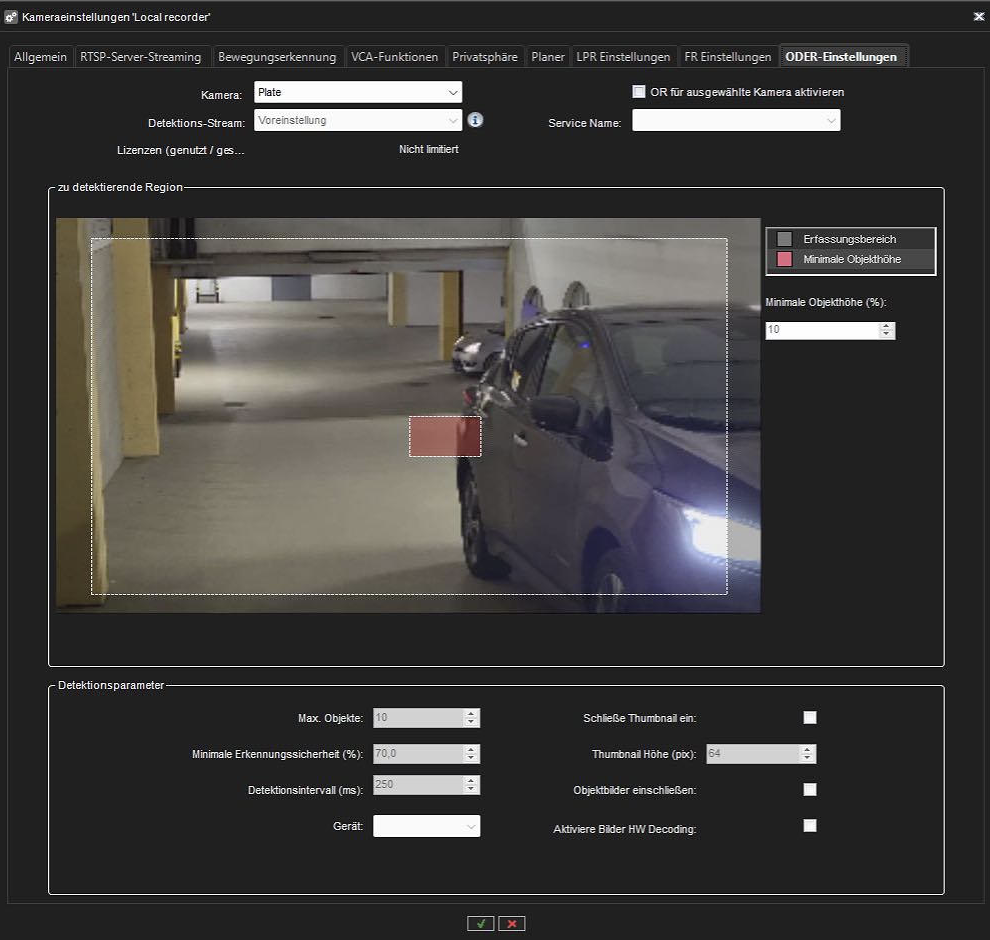Click the Thumbnail Höhe (pix) field
990x940 pixels.
753,754
